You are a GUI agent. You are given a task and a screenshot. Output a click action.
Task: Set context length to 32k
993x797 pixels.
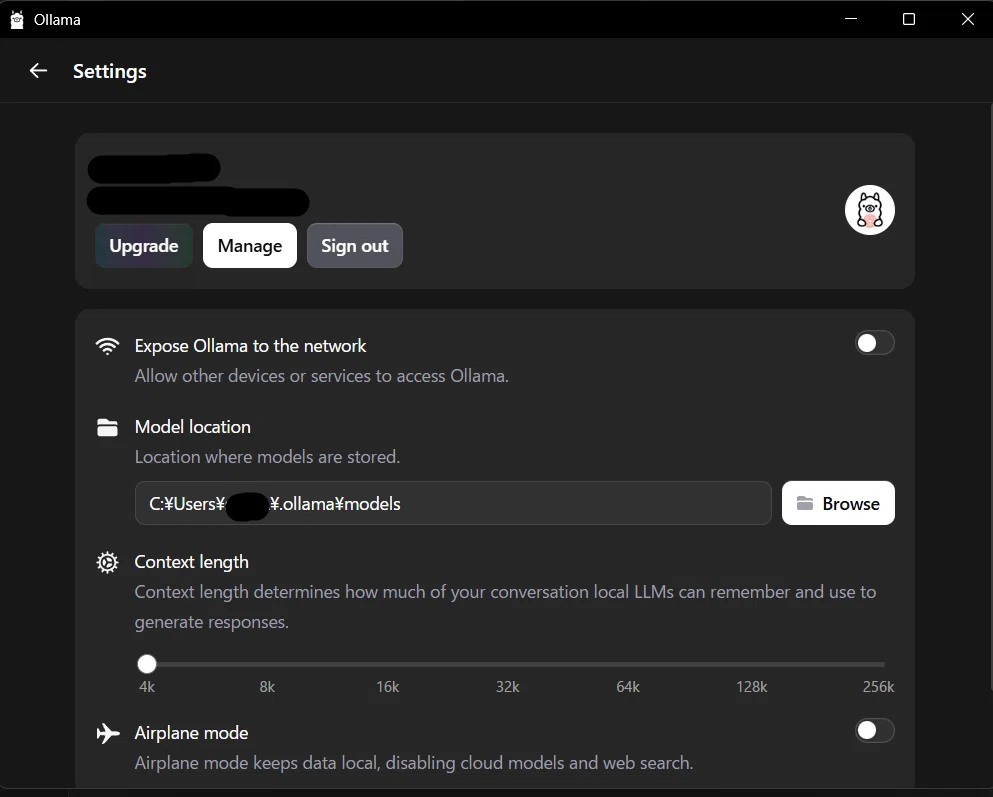click(x=508, y=687)
